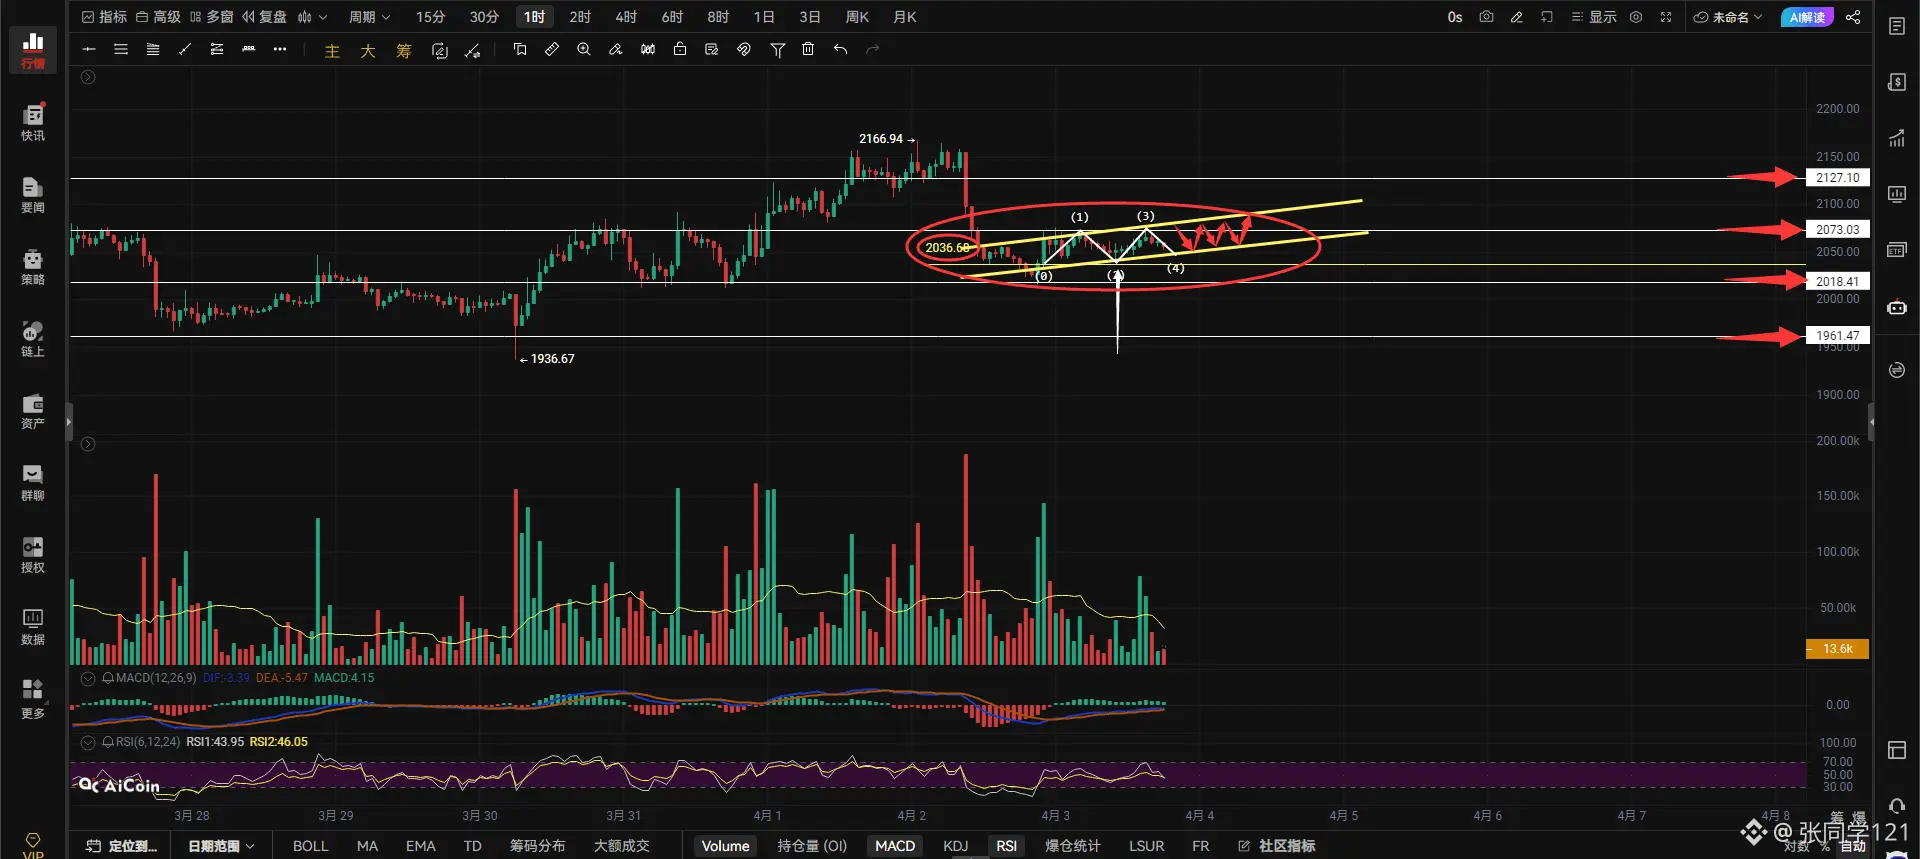Toggle the EMA overlay indicator
Screen dimensions: 1920x859
point(420,846)
